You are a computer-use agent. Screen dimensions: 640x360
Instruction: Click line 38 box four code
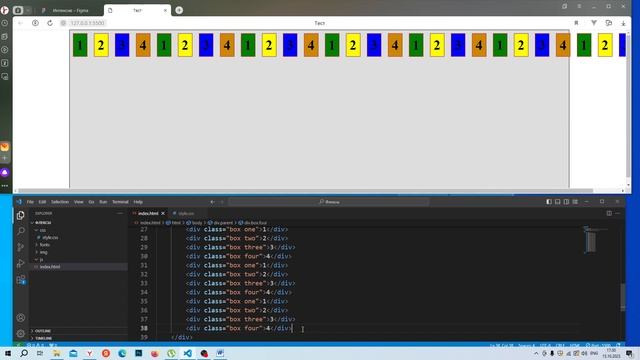click(x=239, y=328)
